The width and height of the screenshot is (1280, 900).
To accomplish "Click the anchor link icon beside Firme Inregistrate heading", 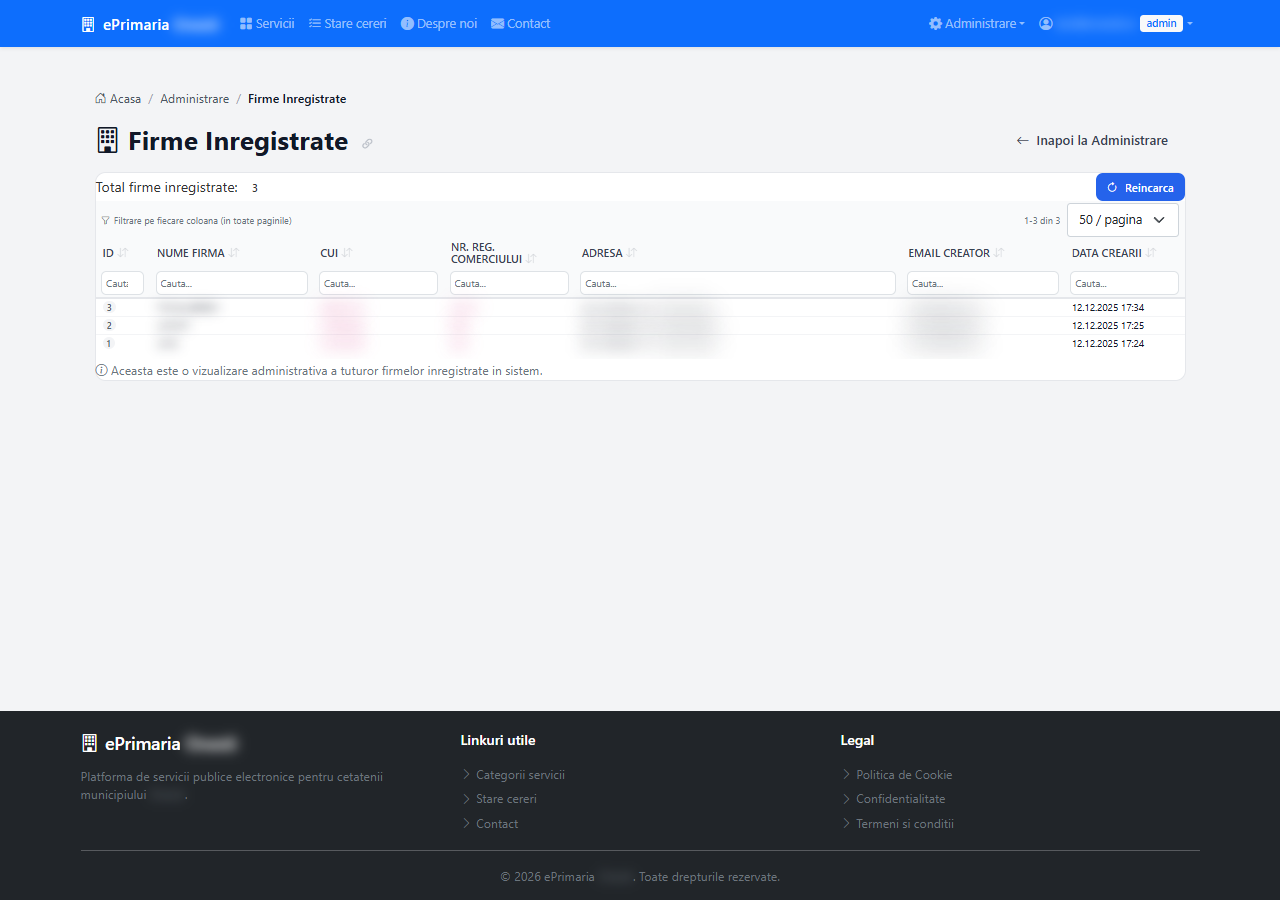I will pyautogui.click(x=367, y=144).
